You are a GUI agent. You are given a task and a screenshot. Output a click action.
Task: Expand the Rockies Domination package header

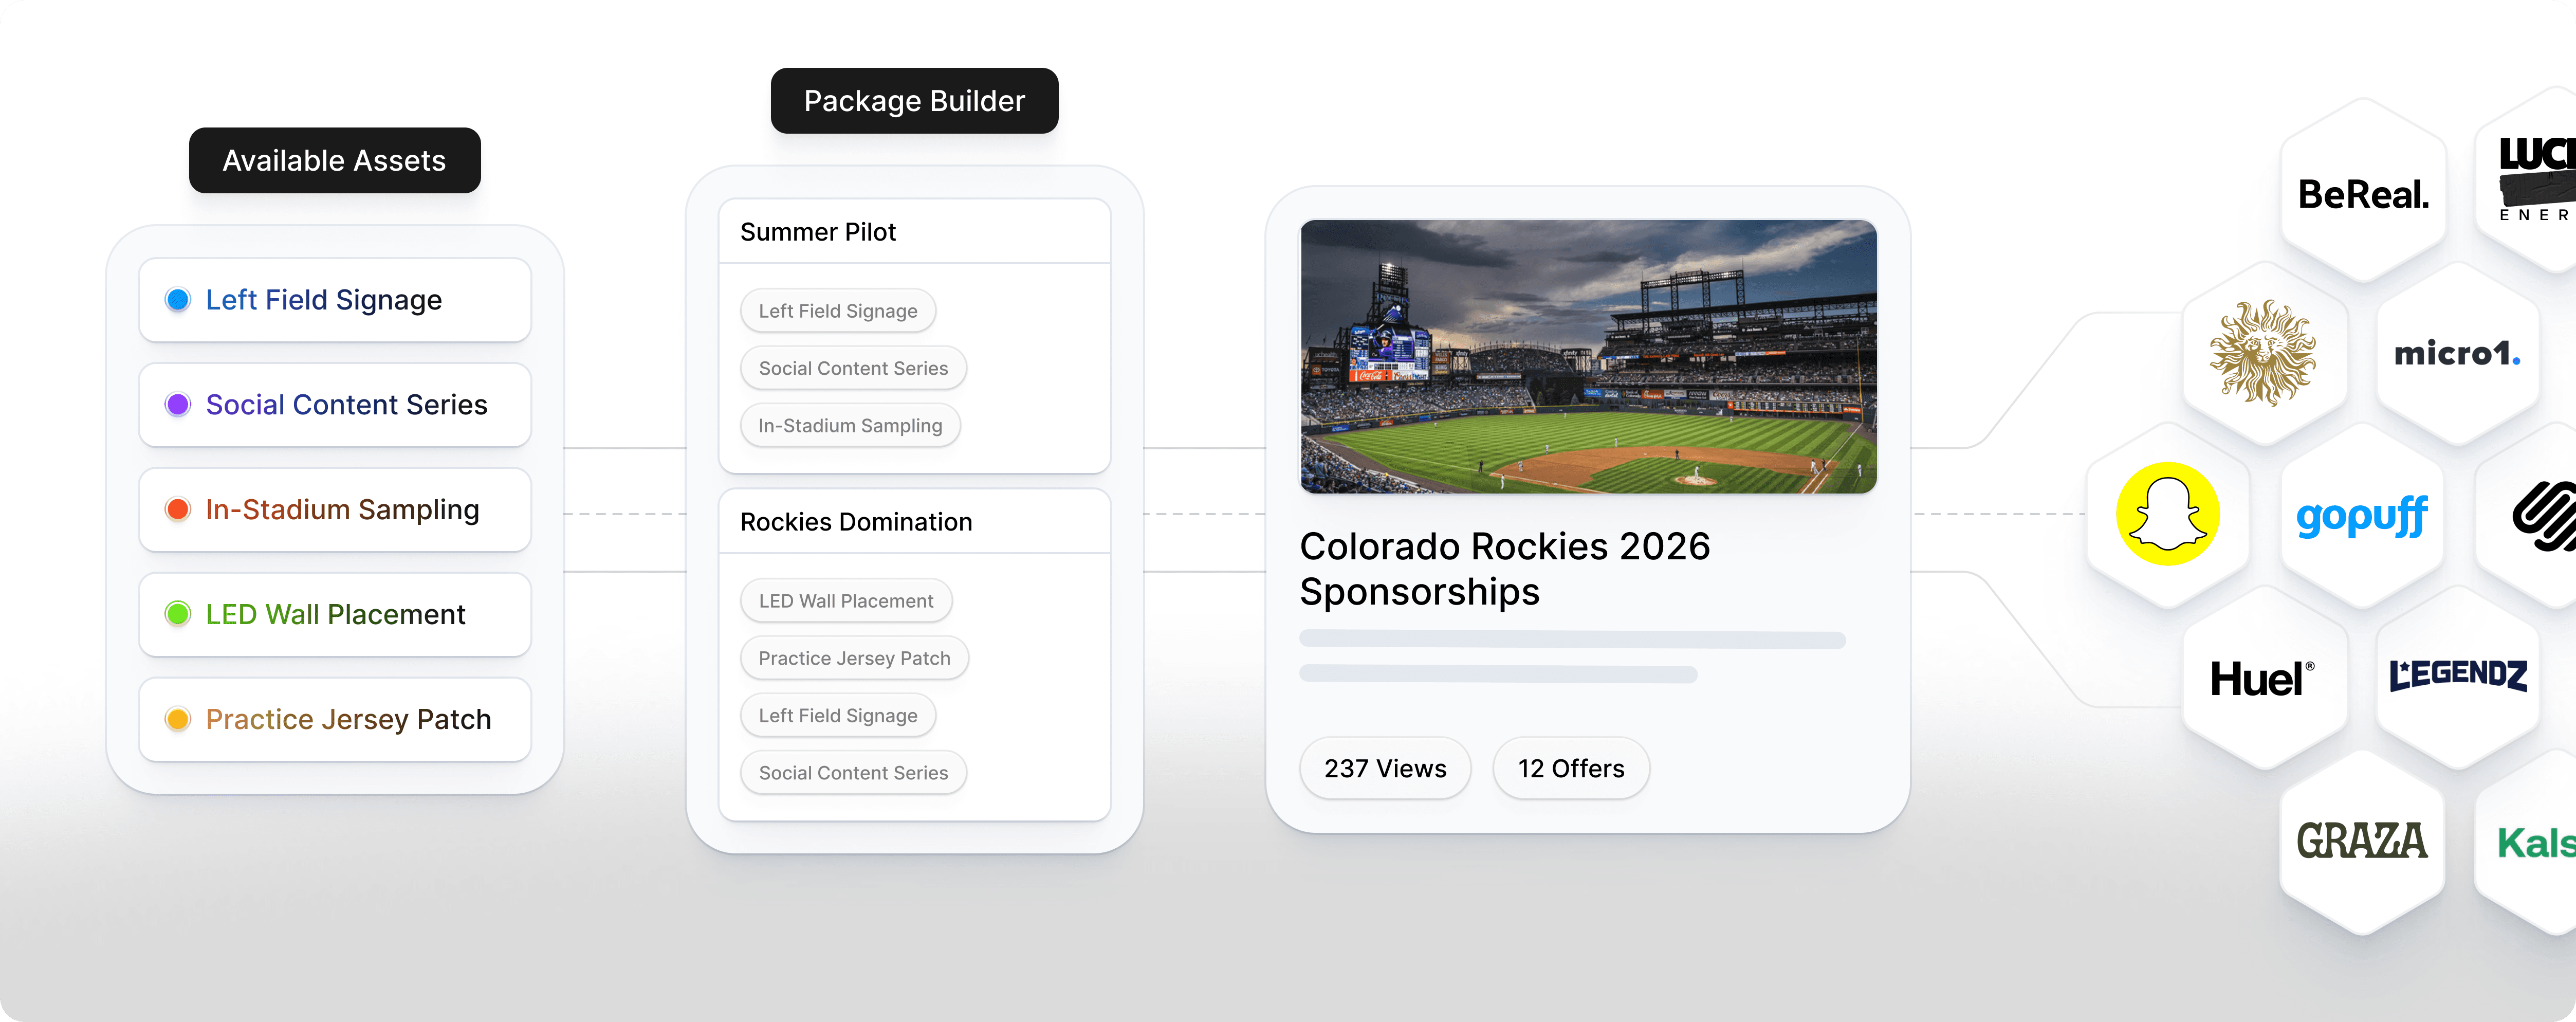915,522
